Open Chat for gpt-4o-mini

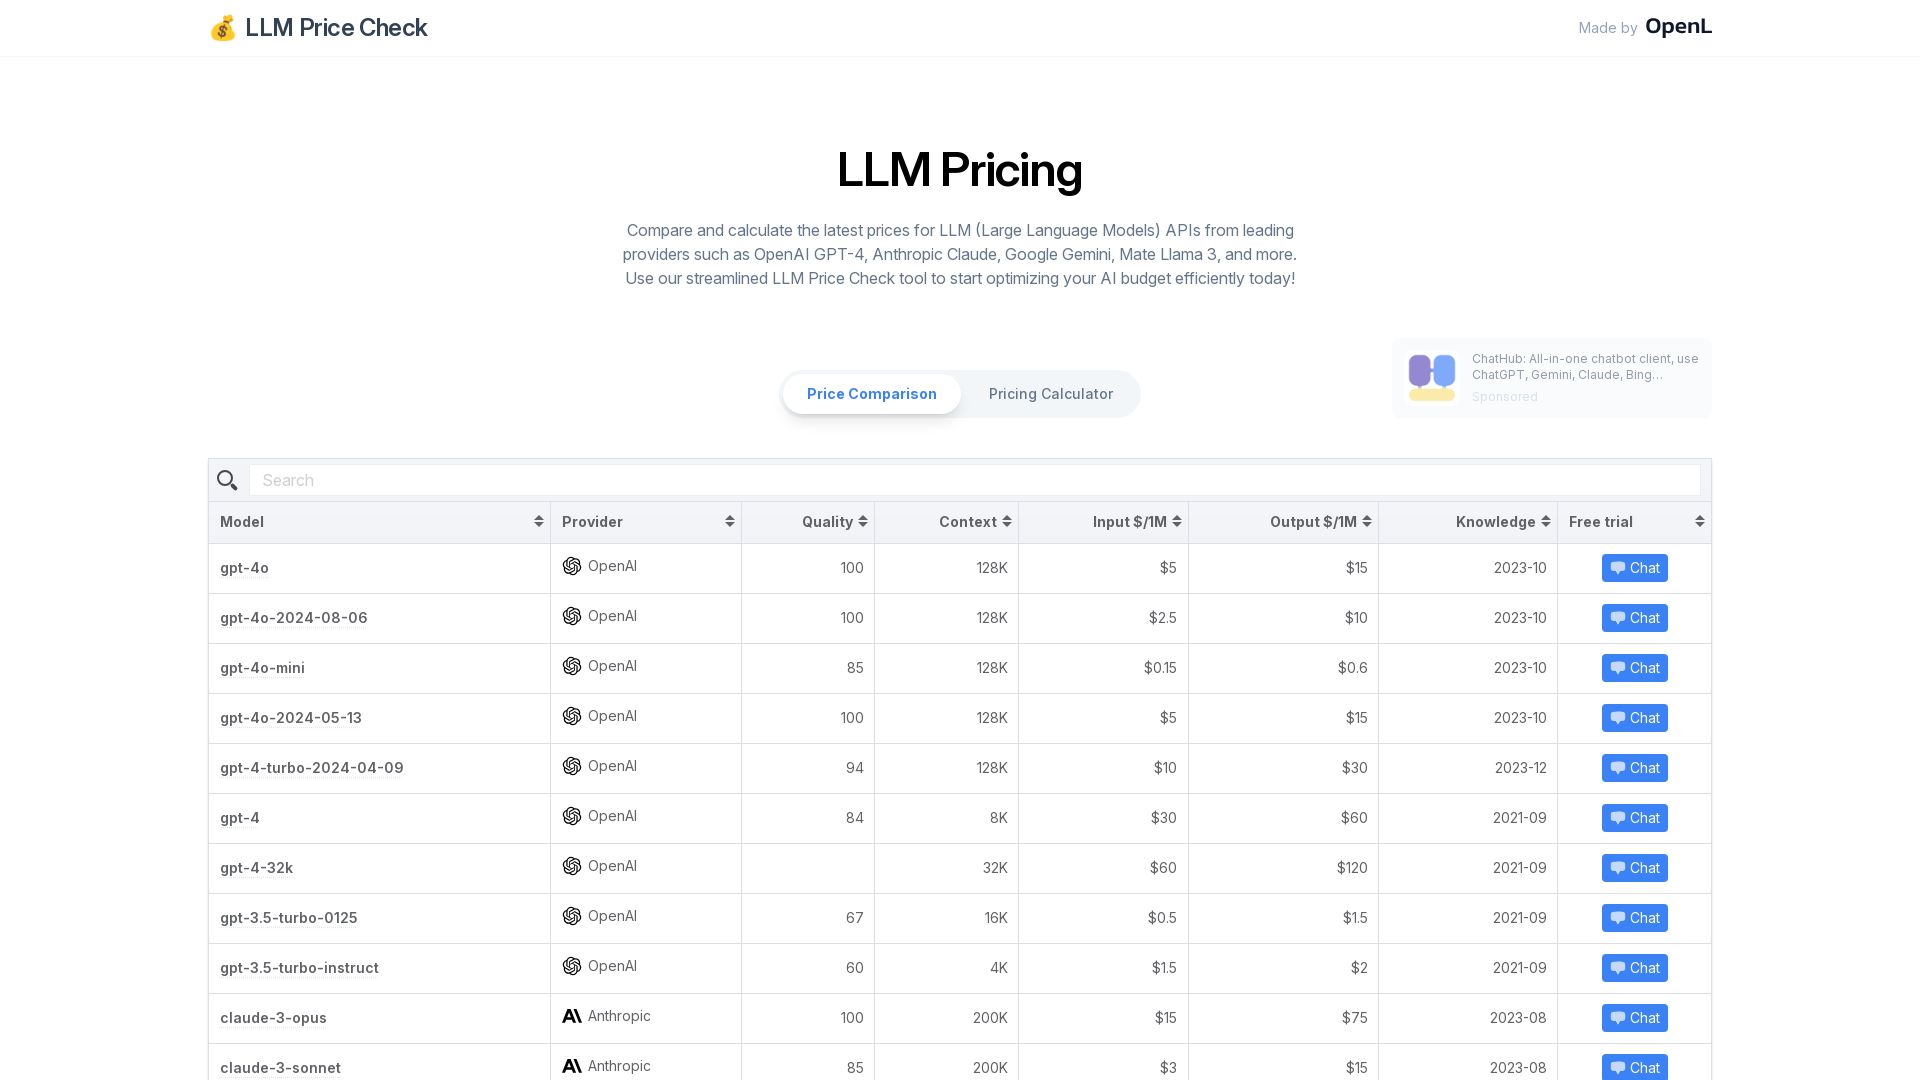pyautogui.click(x=1635, y=668)
